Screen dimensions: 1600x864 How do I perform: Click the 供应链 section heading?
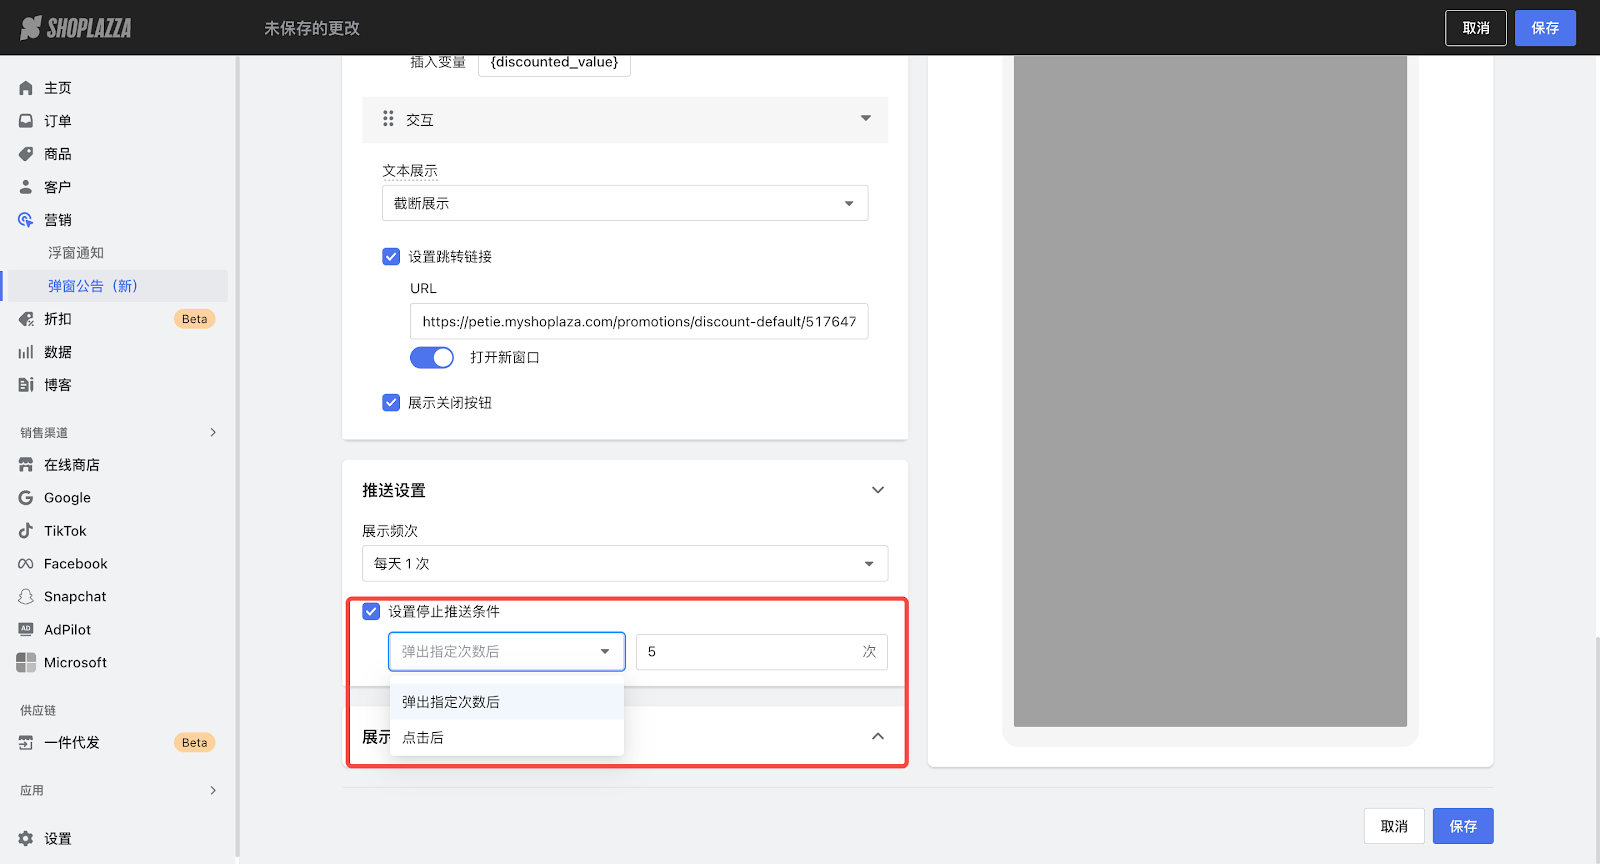coord(38,710)
